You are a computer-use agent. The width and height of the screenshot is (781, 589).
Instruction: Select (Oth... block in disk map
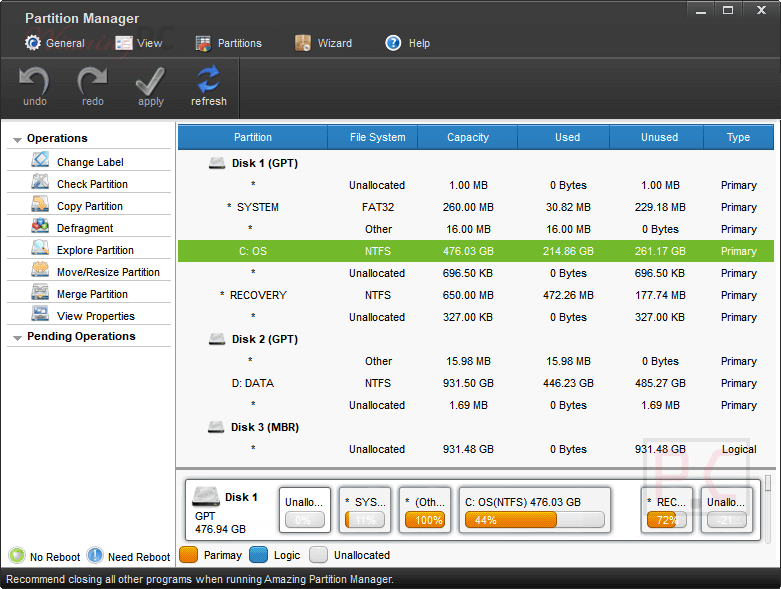click(x=425, y=510)
